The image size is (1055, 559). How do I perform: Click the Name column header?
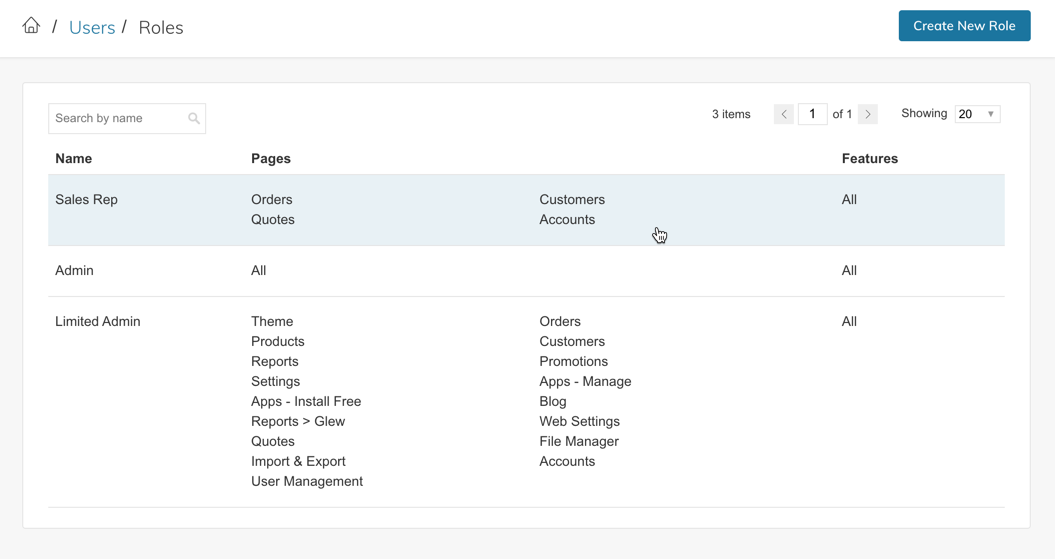point(74,159)
